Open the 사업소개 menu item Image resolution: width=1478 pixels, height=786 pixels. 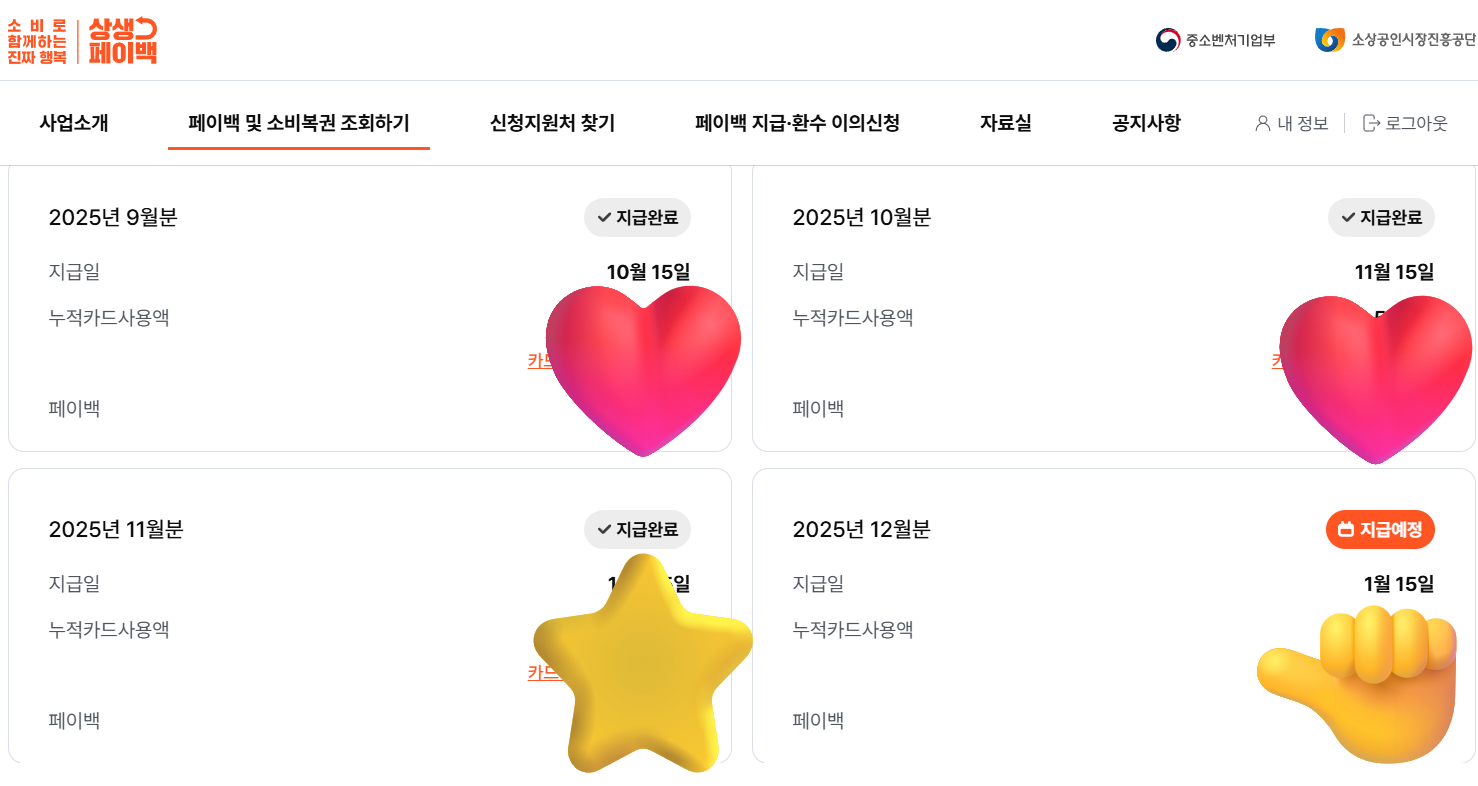73,123
